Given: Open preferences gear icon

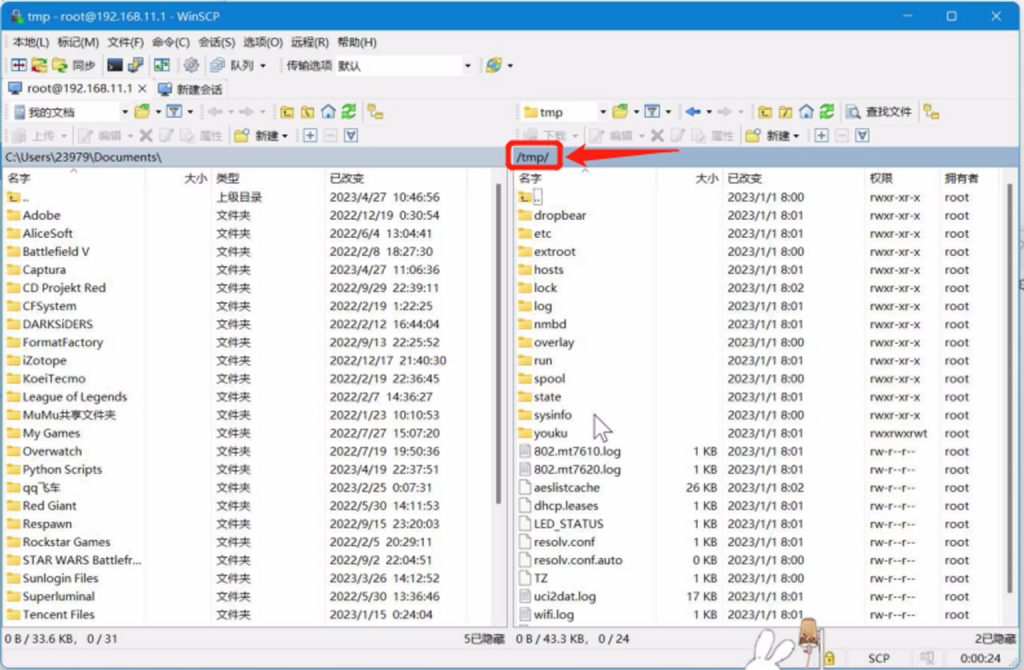Looking at the screenshot, I should pos(191,65).
